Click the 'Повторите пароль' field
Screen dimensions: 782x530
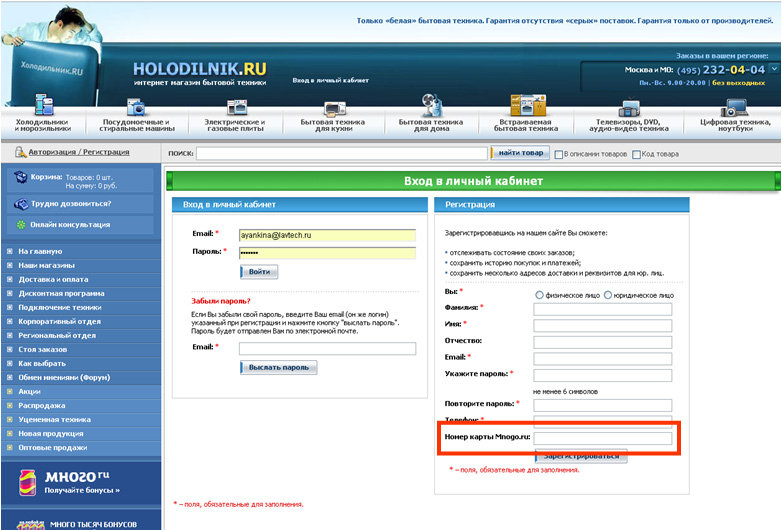pyautogui.click(x=602, y=405)
